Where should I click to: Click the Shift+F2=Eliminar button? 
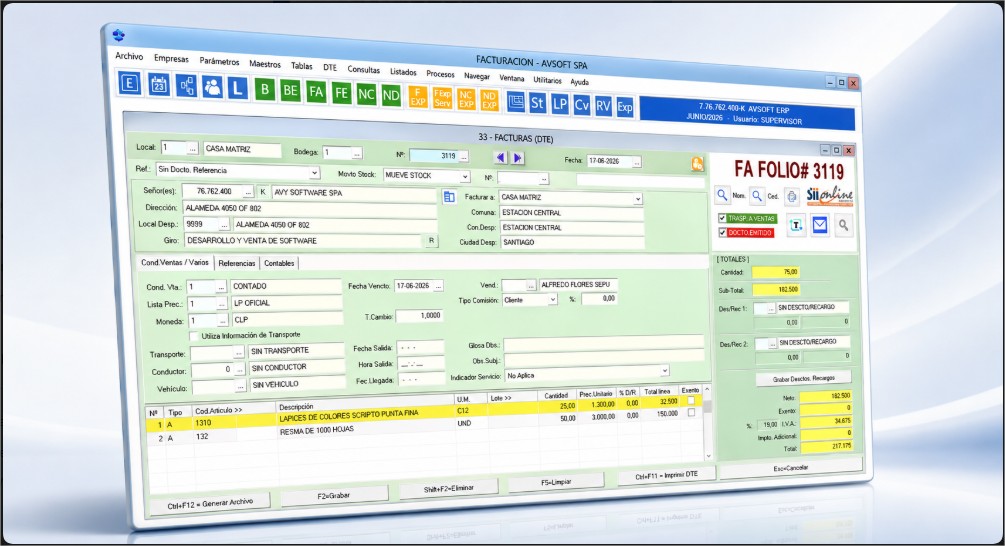pos(448,488)
